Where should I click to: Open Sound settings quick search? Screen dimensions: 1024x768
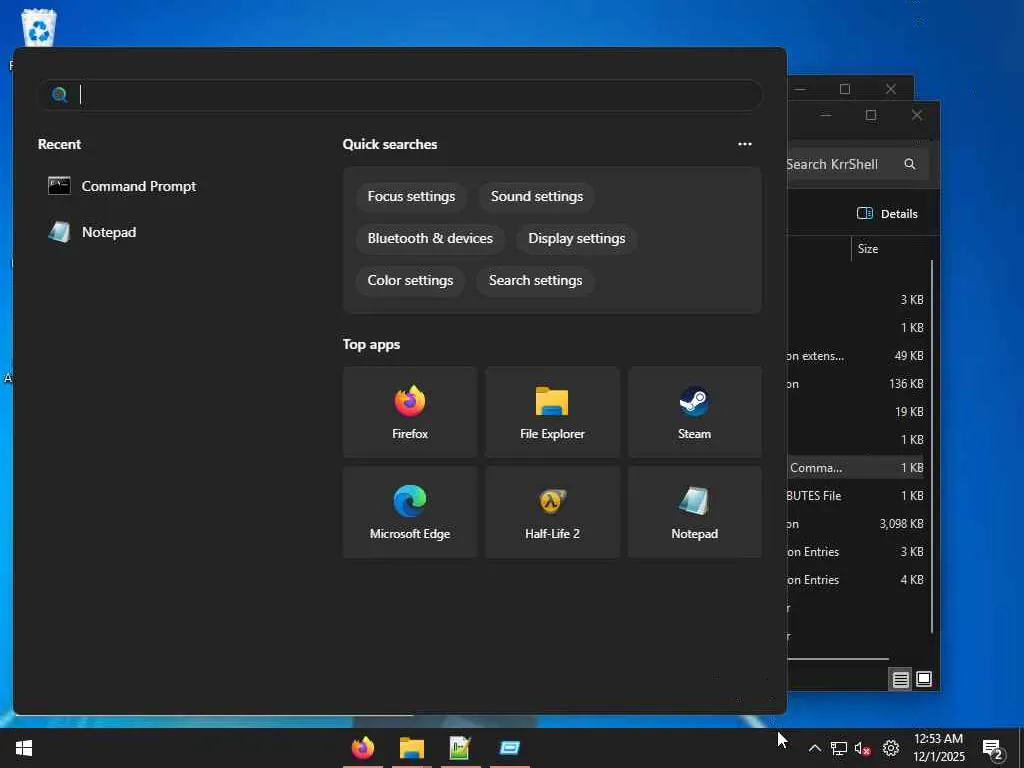coord(537,197)
